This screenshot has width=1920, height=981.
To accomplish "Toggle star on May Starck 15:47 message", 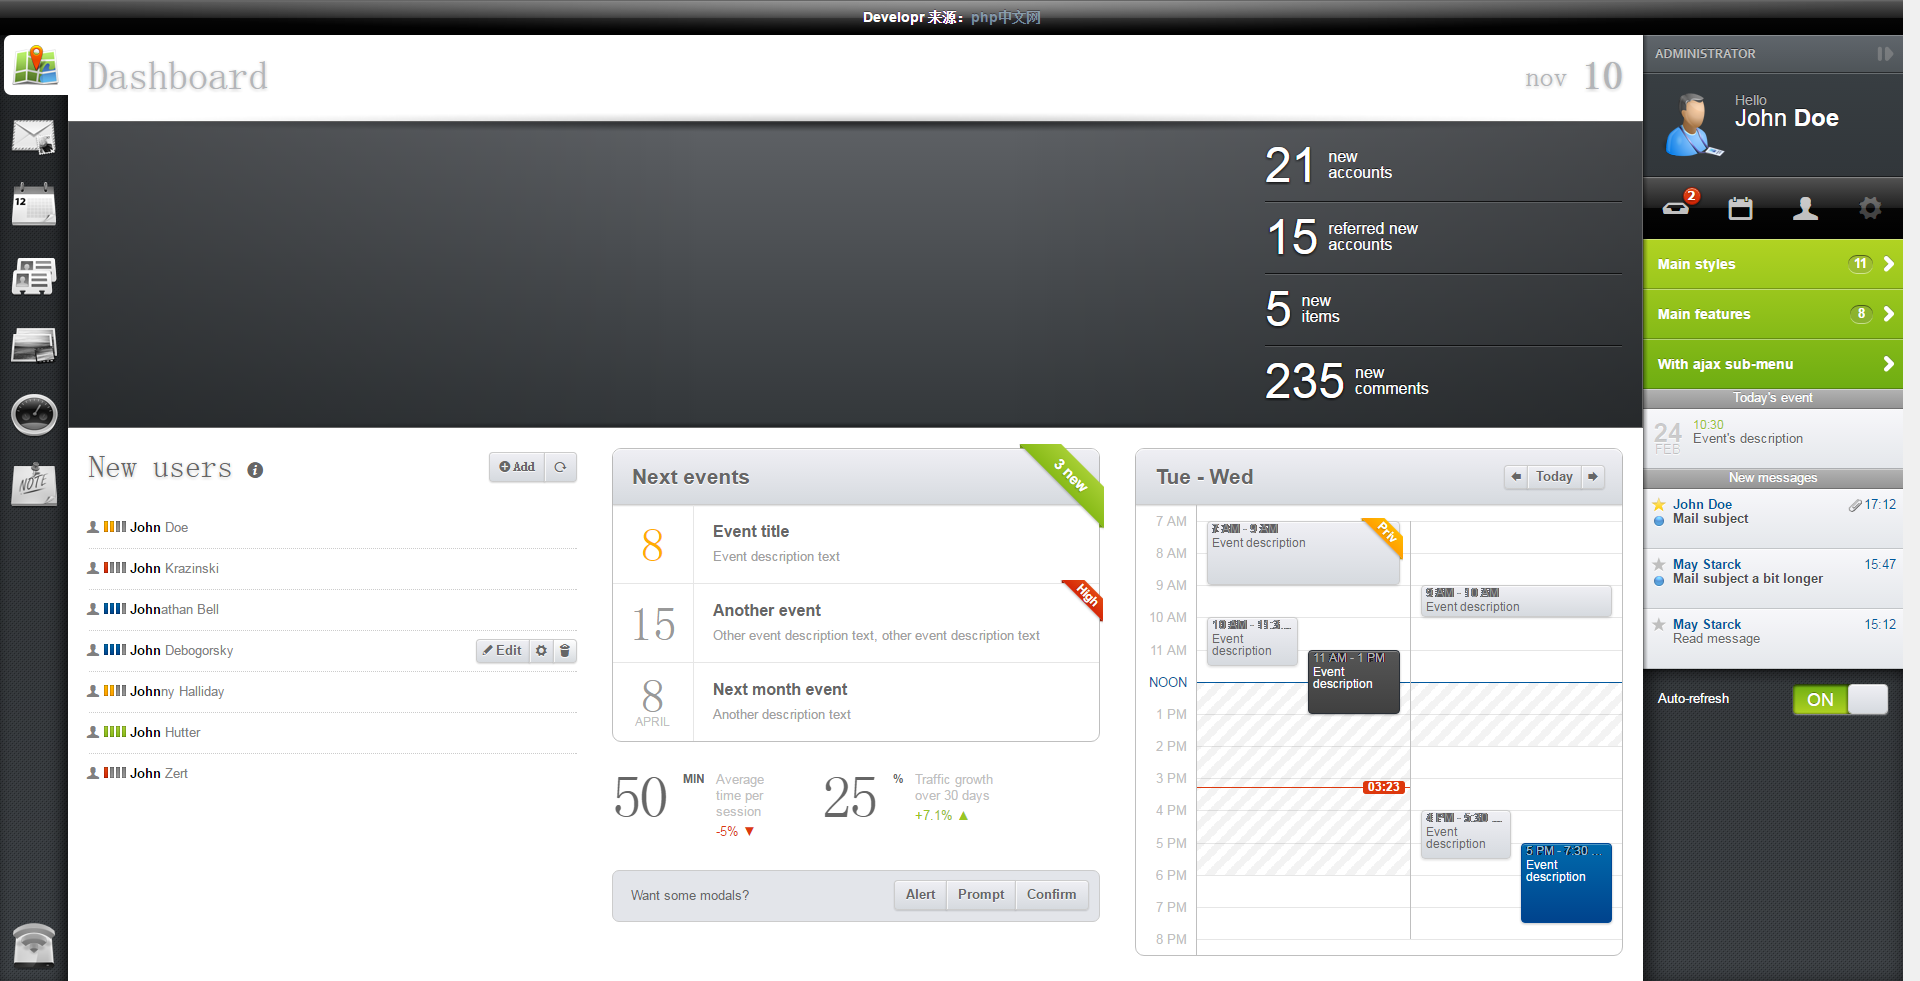I will [x=1659, y=565].
